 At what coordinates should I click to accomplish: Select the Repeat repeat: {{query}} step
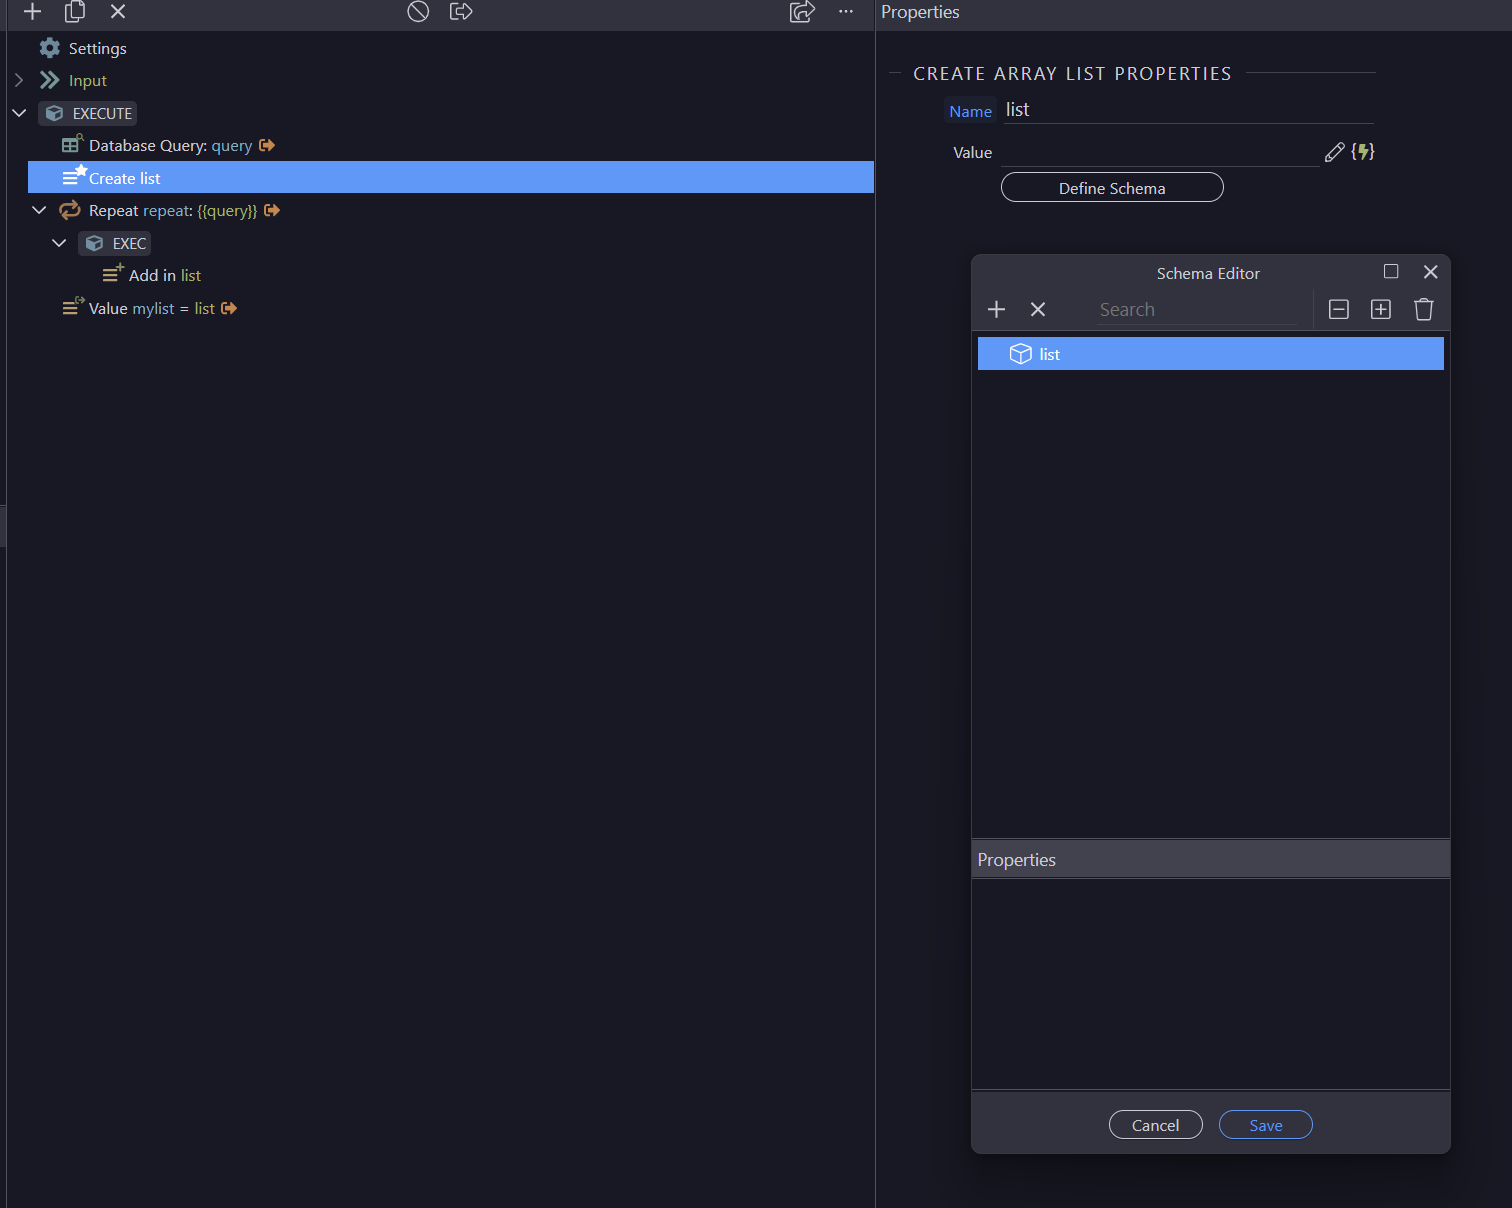[172, 210]
